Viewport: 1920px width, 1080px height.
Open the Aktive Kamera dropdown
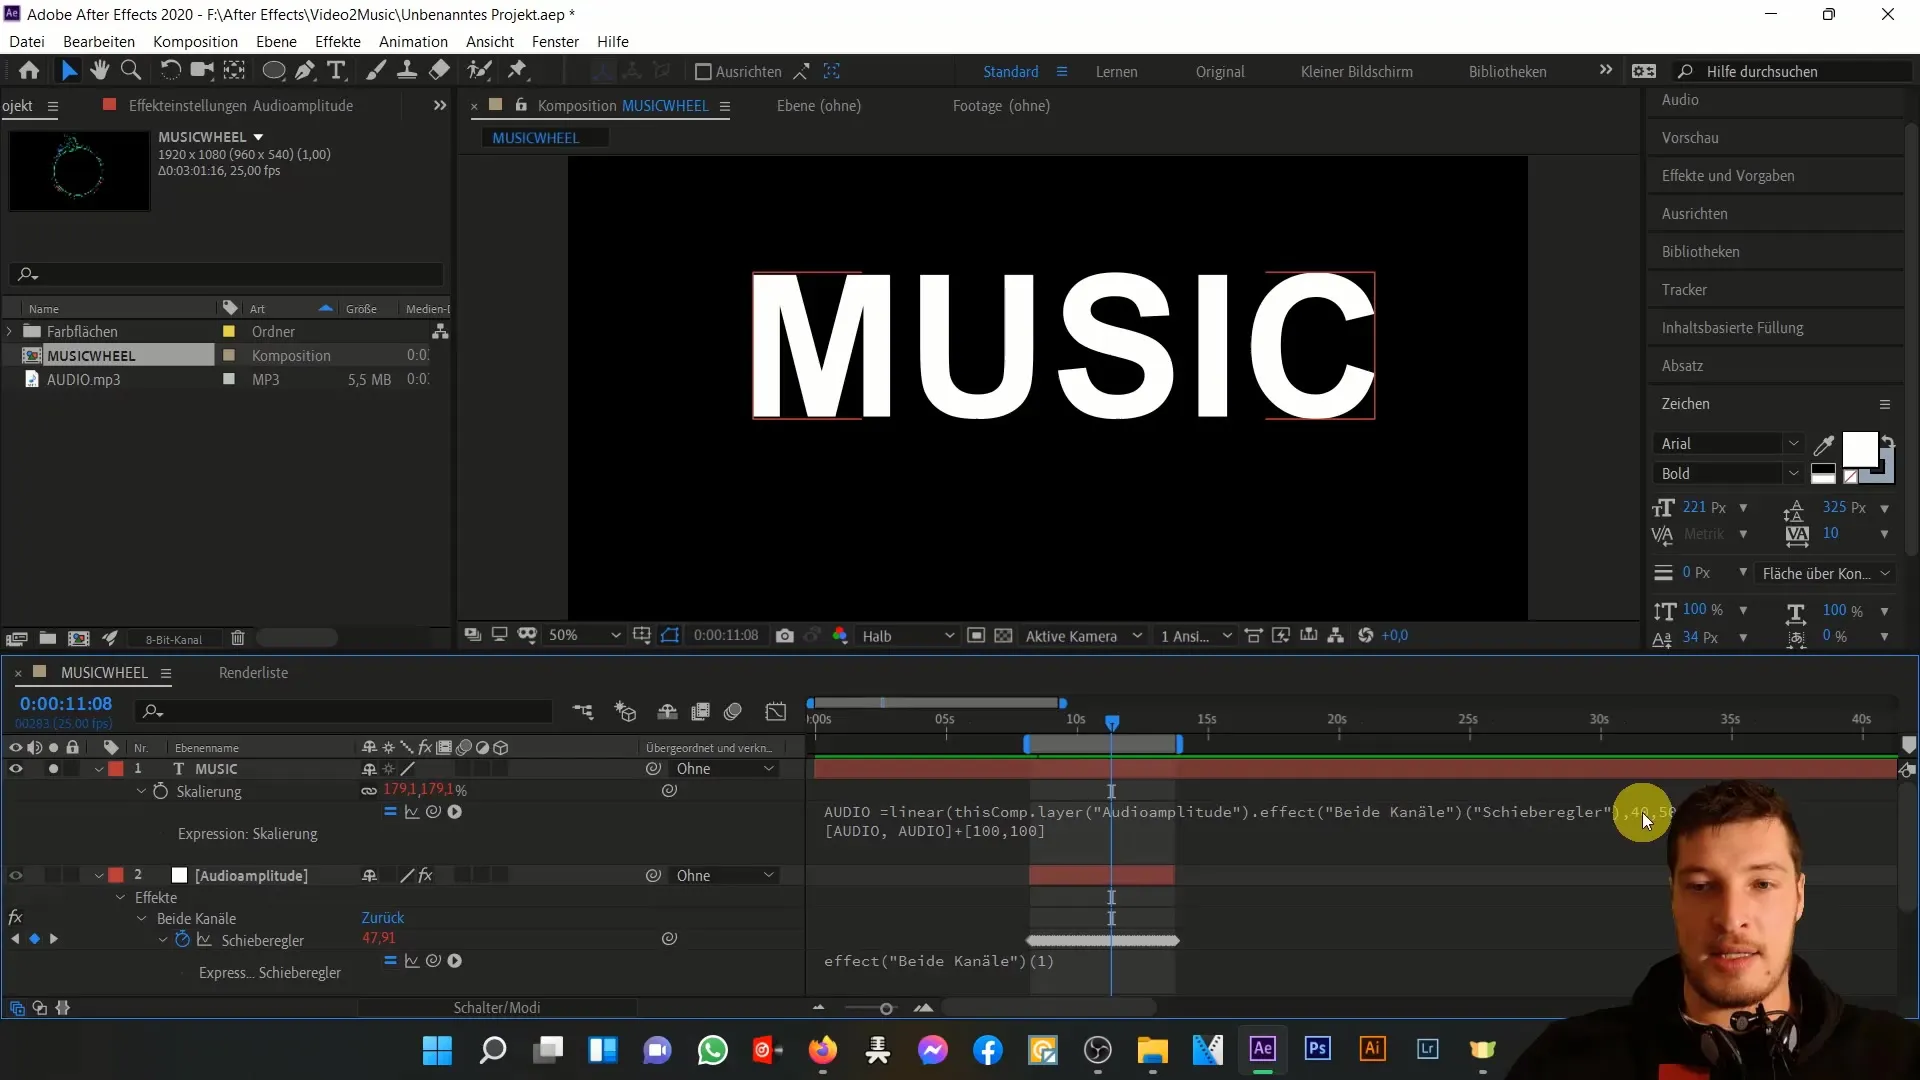(x=1083, y=636)
